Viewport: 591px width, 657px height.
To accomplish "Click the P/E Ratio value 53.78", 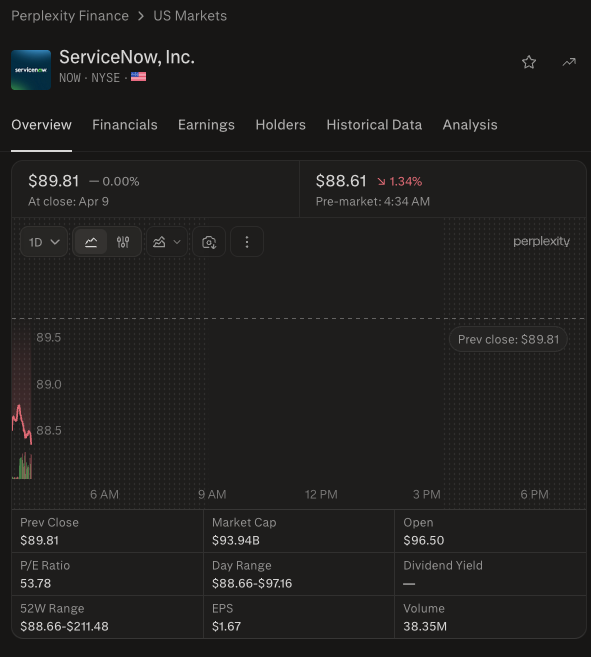I will (36, 583).
